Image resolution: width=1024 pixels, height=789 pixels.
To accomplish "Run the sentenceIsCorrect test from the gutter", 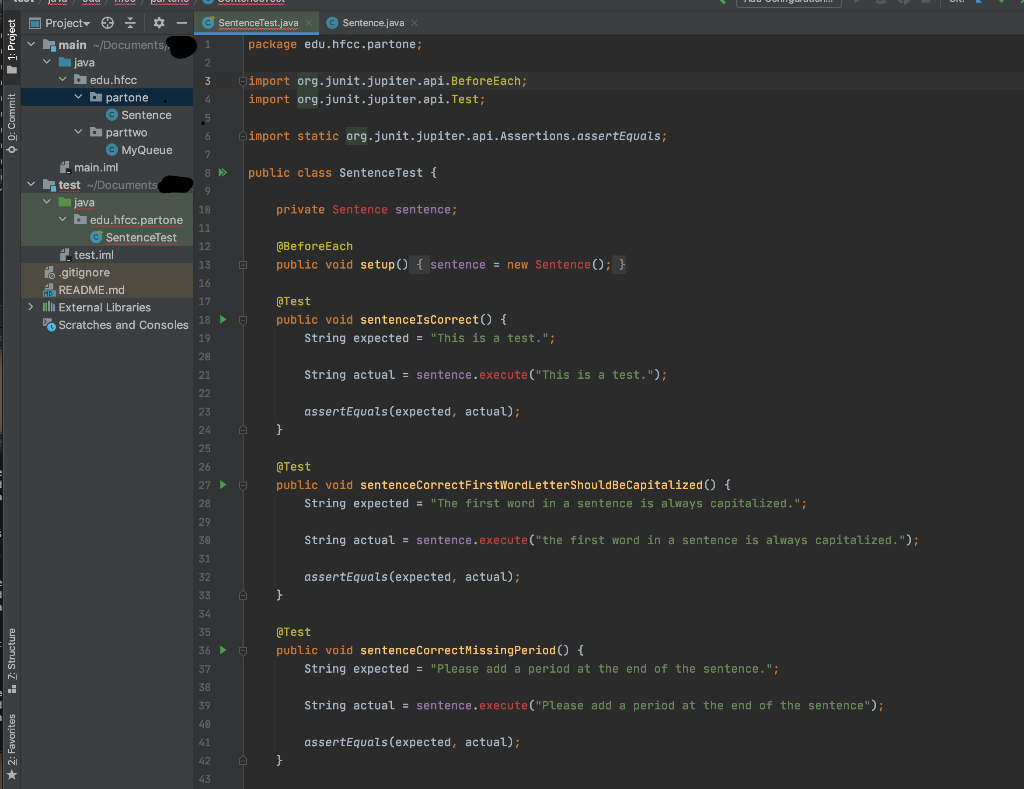I will [x=223, y=319].
